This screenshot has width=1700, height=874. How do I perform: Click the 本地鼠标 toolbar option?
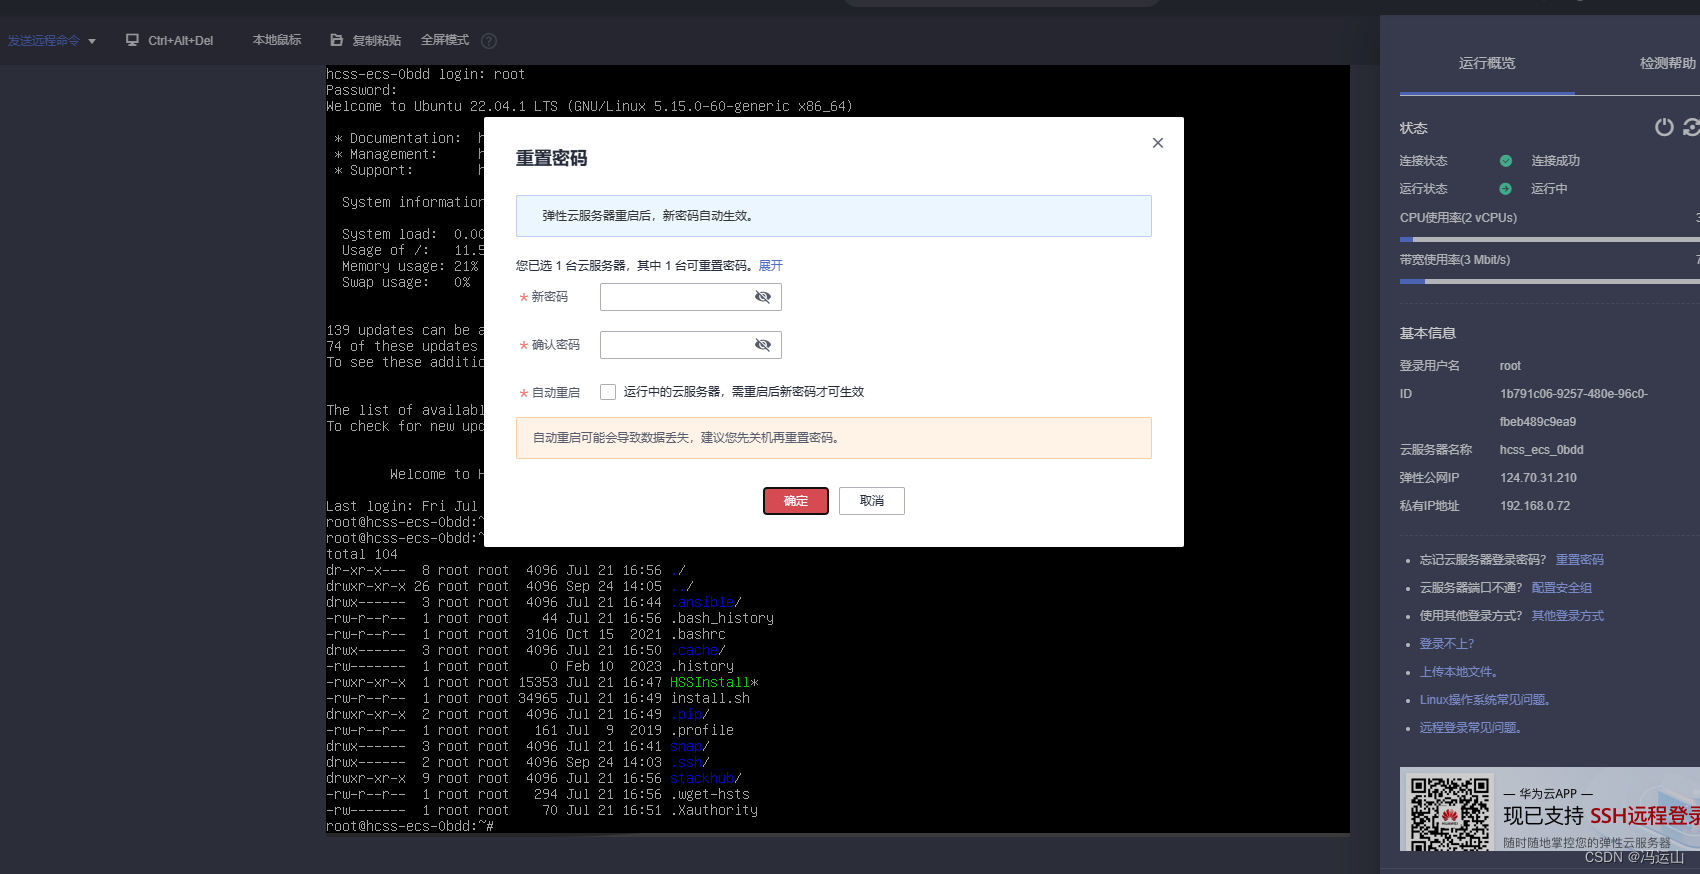tap(277, 40)
